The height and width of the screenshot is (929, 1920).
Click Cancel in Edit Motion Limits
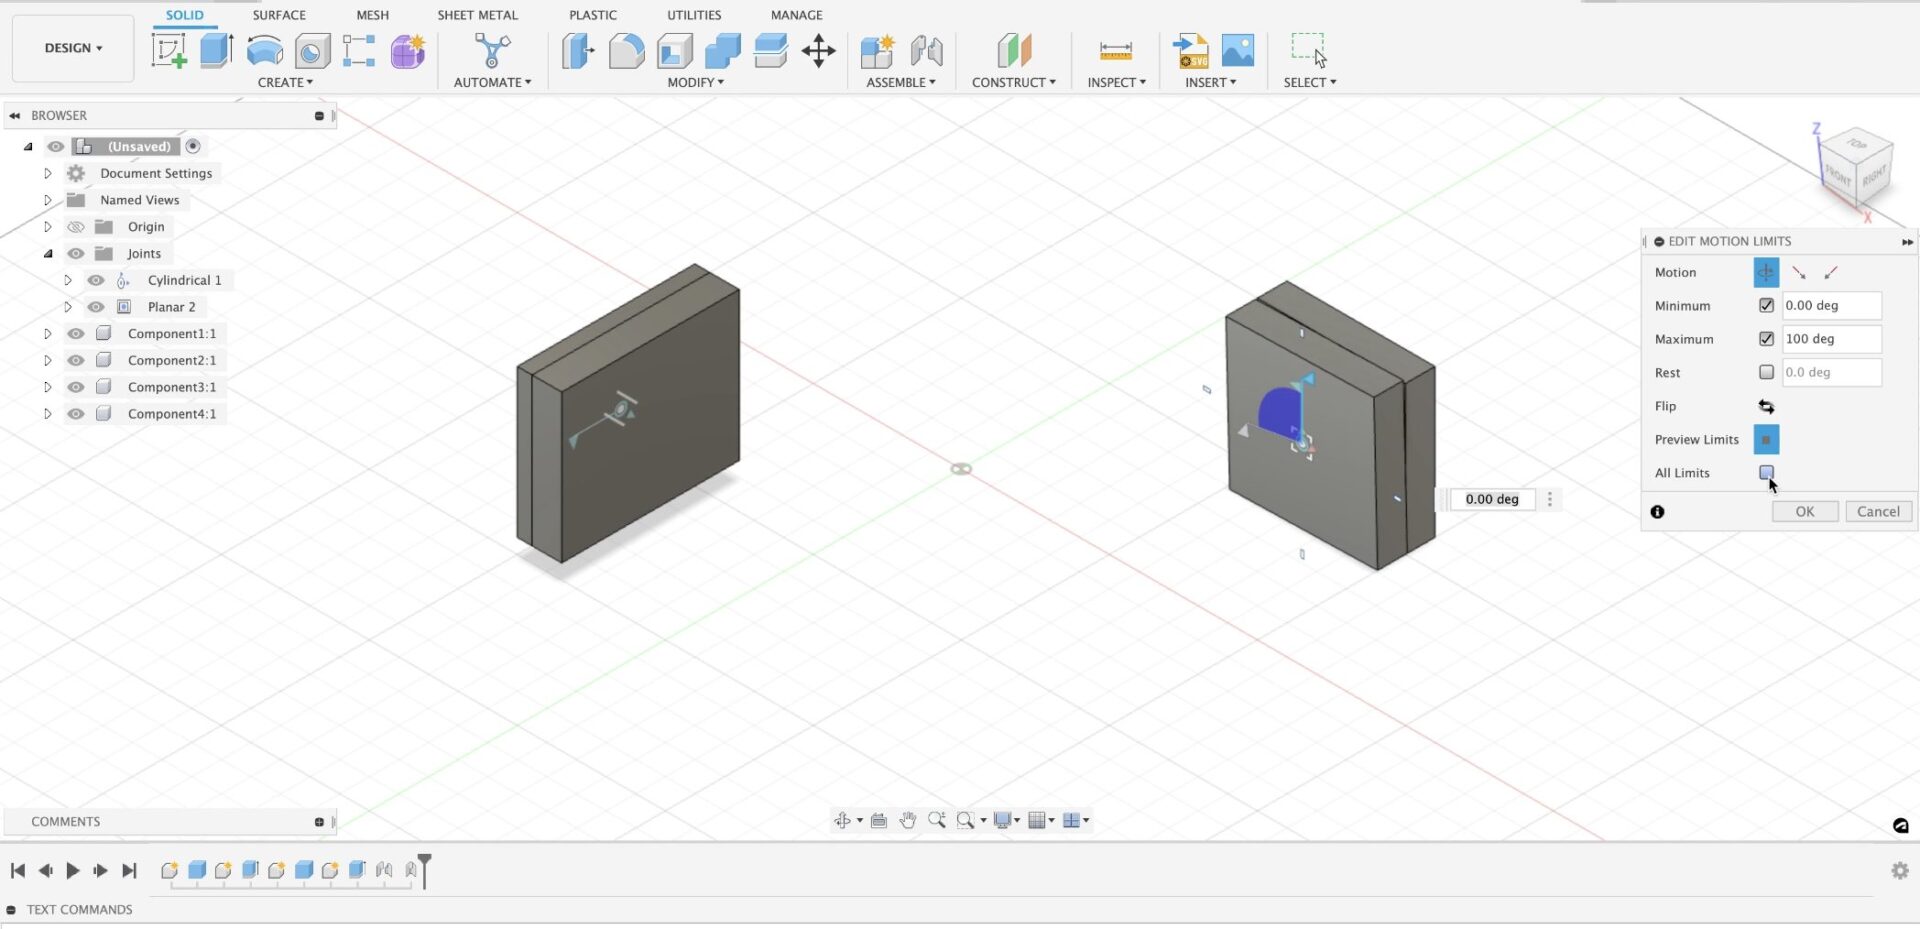[1877, 512]
